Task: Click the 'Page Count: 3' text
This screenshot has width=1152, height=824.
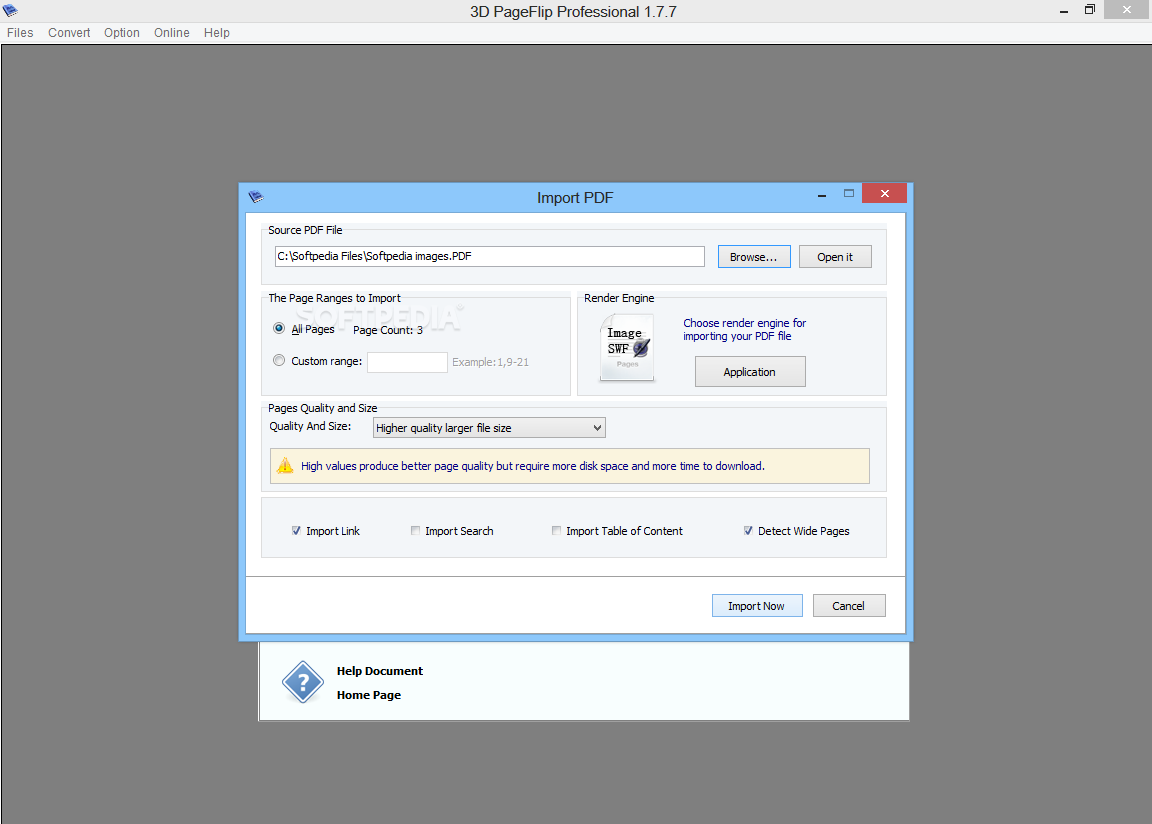Action: point(388,330)
